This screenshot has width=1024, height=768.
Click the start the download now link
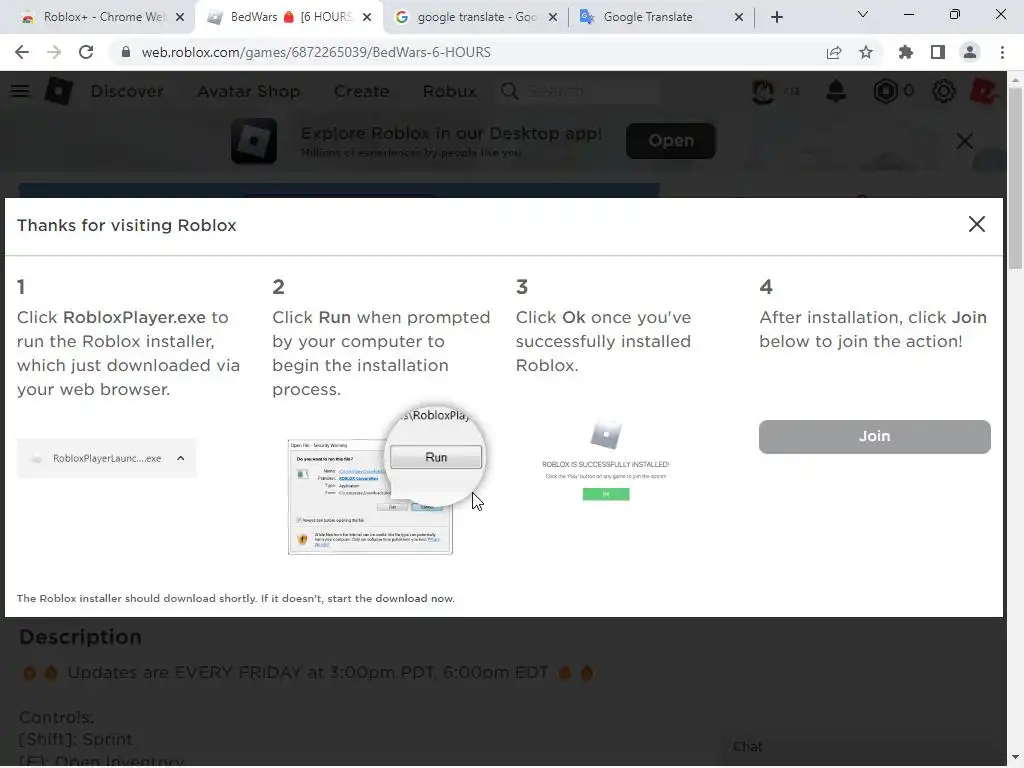(391, 599)
